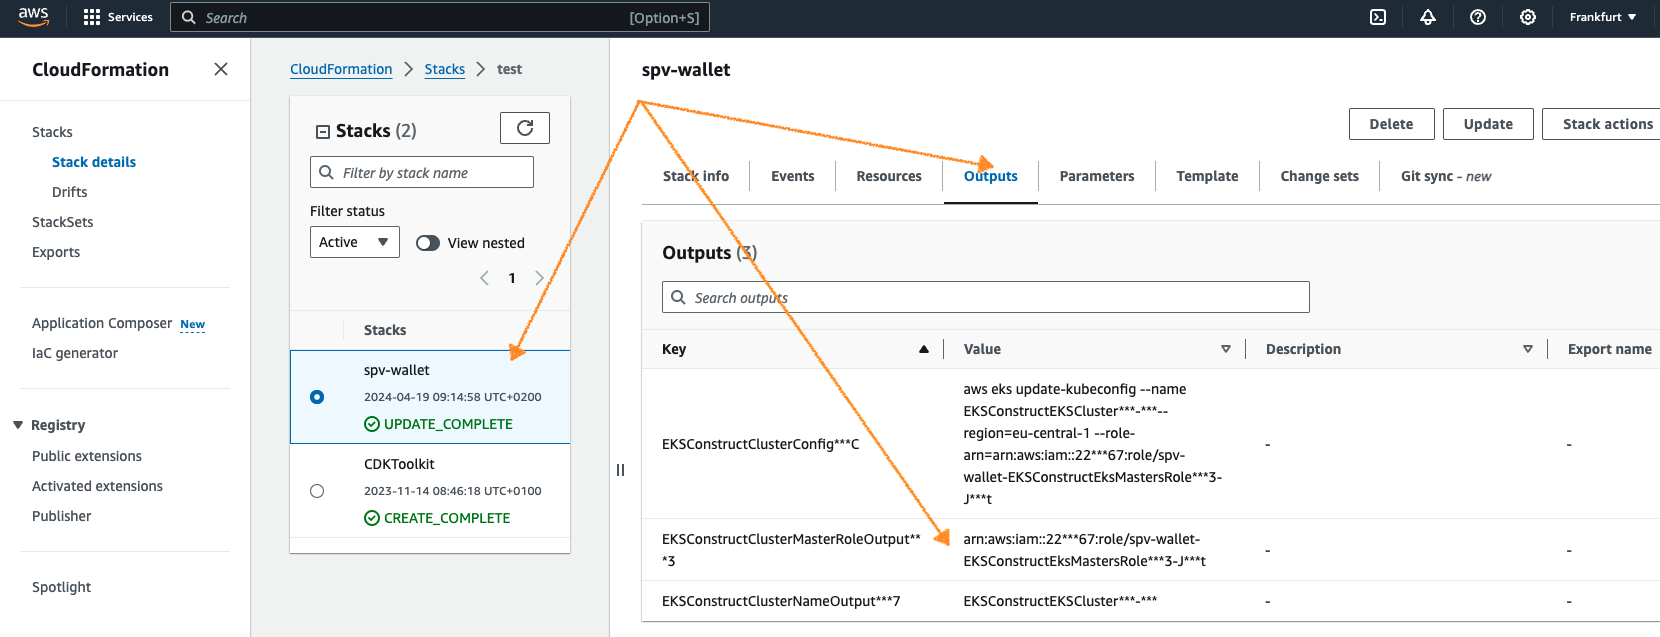Collapse the Stacks panel with the minus icon
This screenshot has height=637, width=1660.
pyautogui.click(x=323, y=131)
